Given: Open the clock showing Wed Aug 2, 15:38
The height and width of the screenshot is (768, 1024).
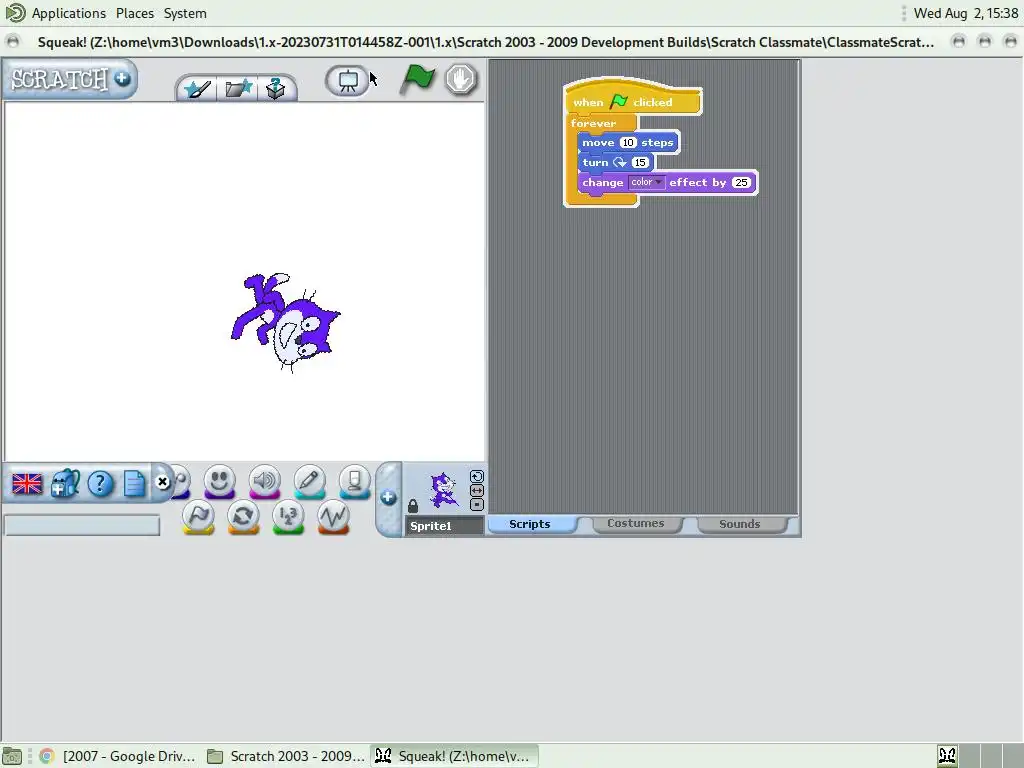Looking at the screenshot, I should [966, 13].
